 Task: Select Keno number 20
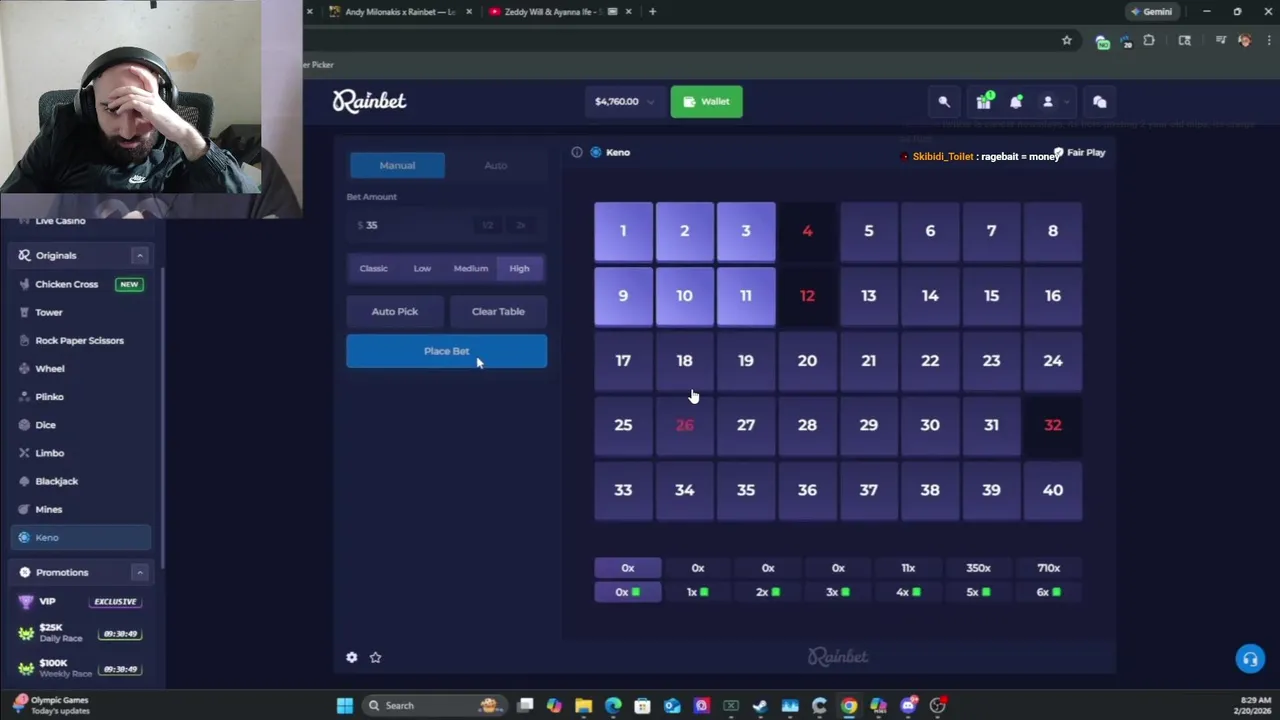pyautogui.click(x=807, y=361)
